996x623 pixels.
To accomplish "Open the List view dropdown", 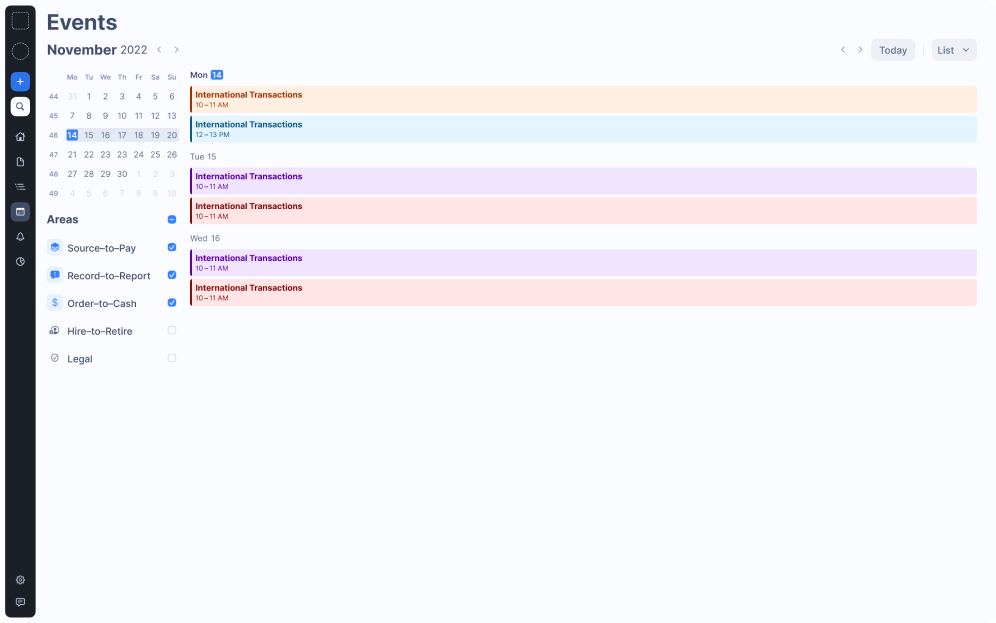I will coord(953,49).
